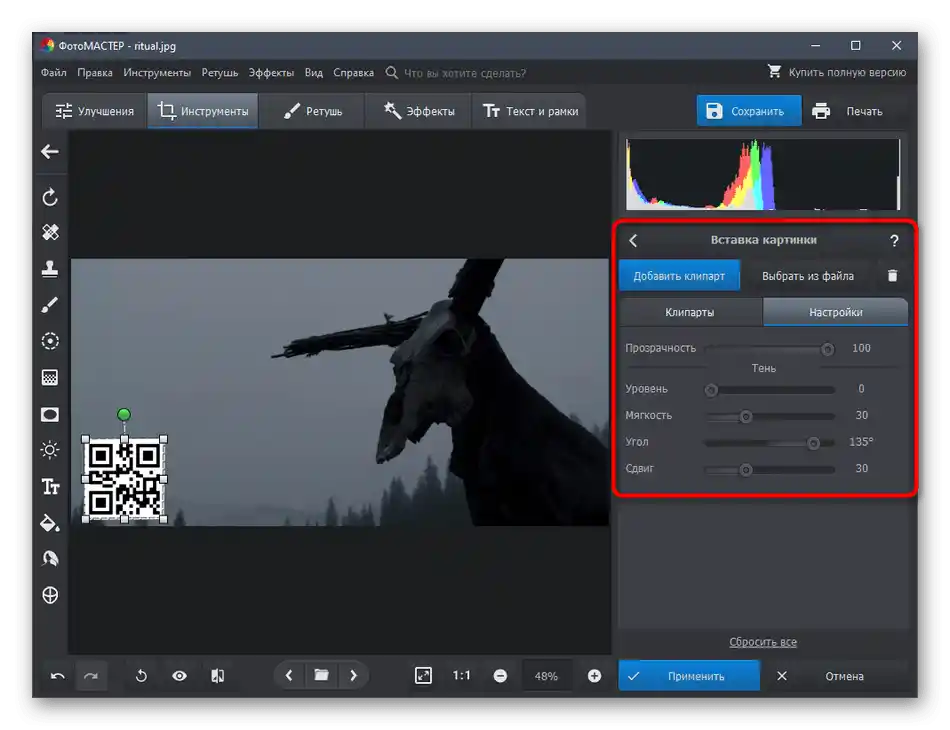The width and height of the screenshot is (950, 730).
Task: Select the healing patch tool
Action: tap(50, 232)
